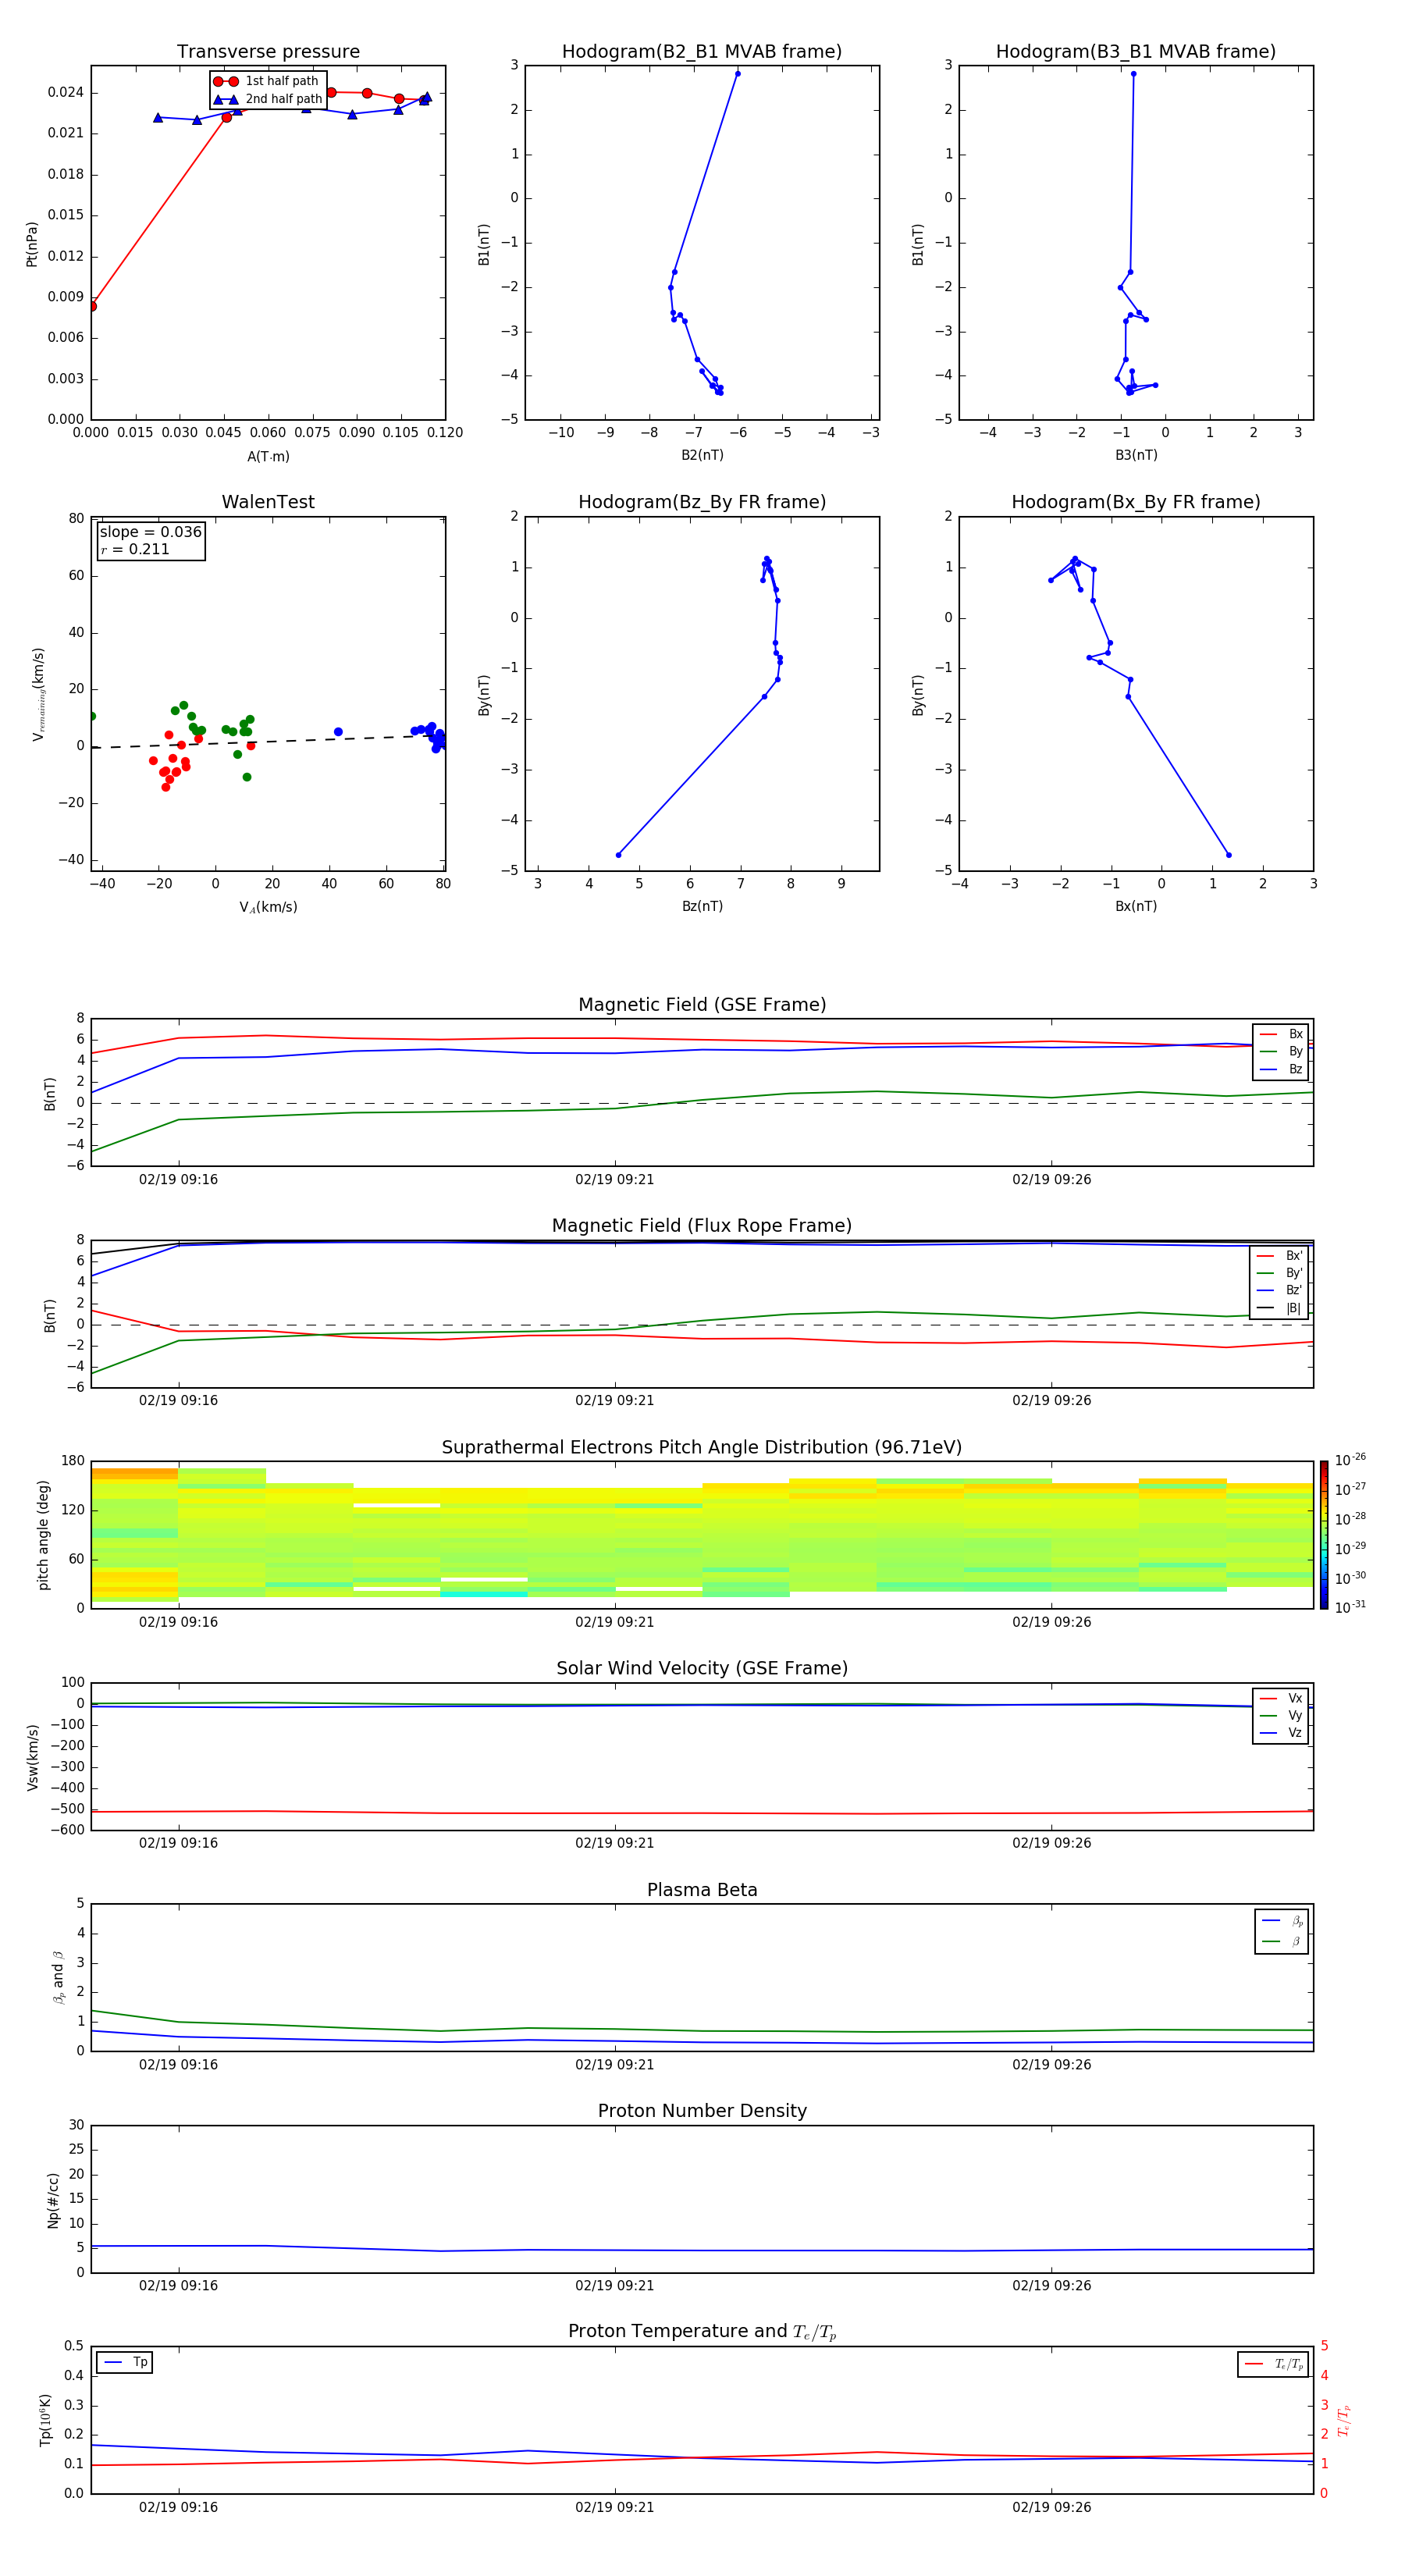Viewport: 1405px width, 2576px height.
Task: Click the 'By' entry in GSE legend
Action: point(1281,1051)
